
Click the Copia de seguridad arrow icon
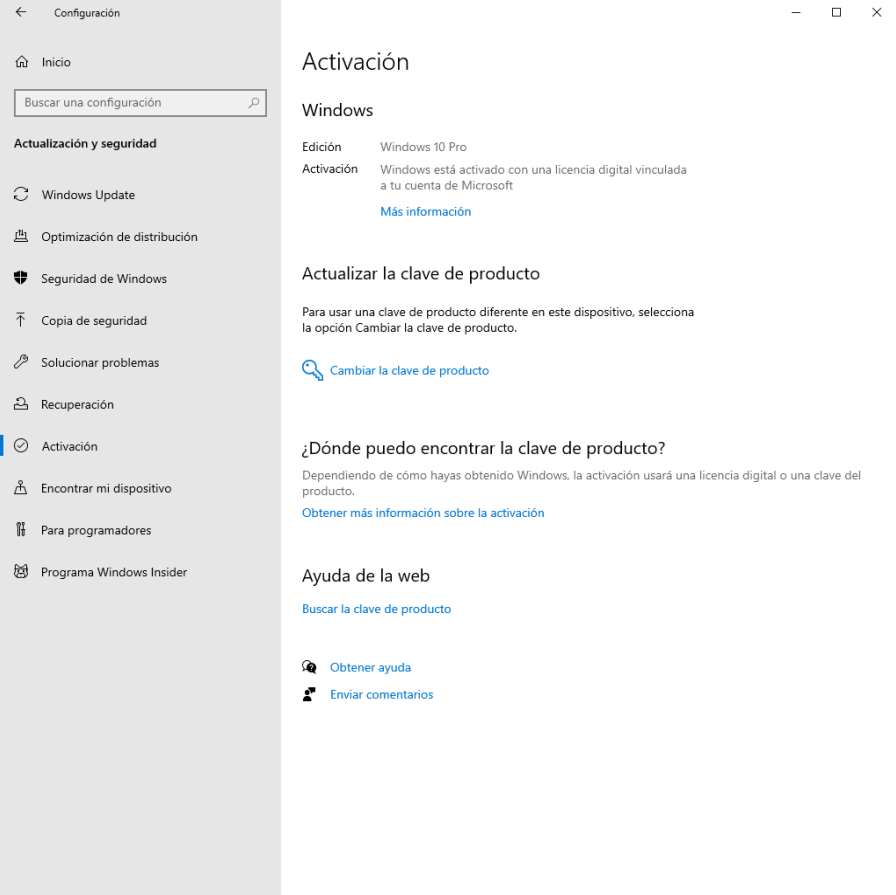(x=21, y=320)
